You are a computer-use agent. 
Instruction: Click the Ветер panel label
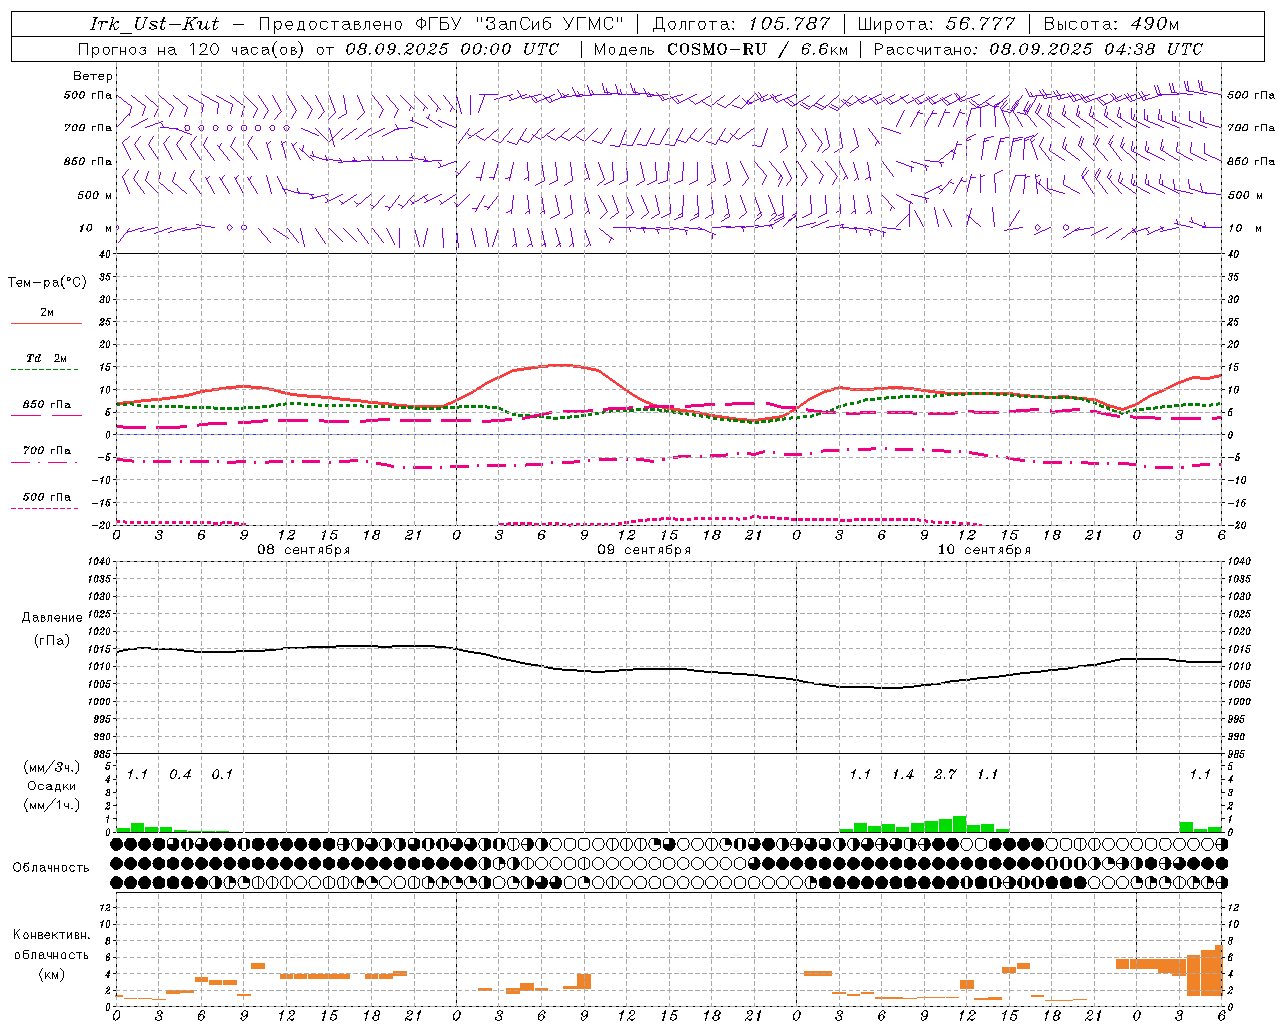click(92, 76)
